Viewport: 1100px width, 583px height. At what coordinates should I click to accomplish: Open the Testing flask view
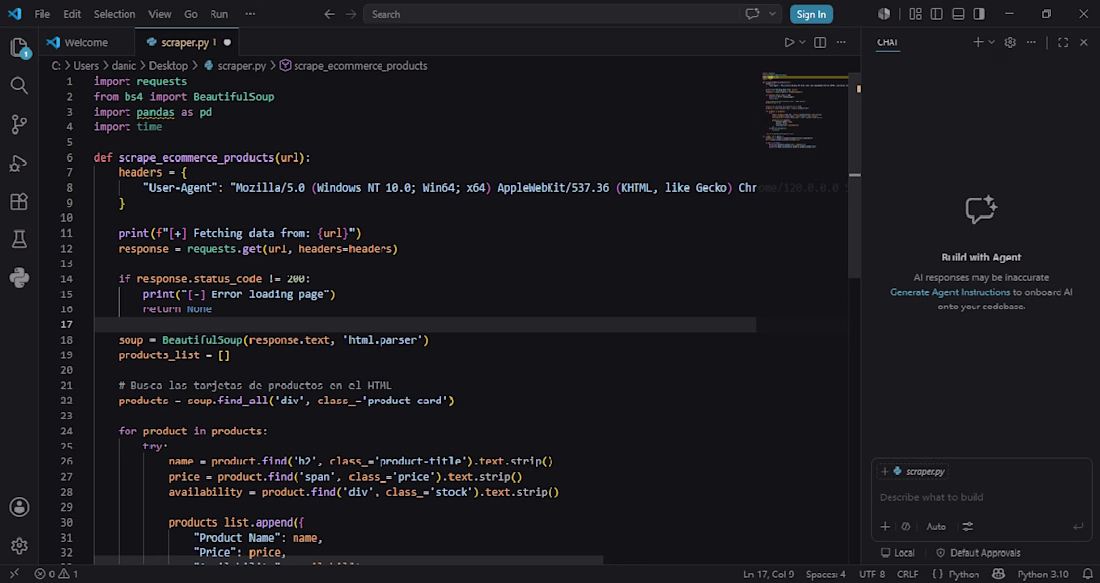(x=19, y=240)
